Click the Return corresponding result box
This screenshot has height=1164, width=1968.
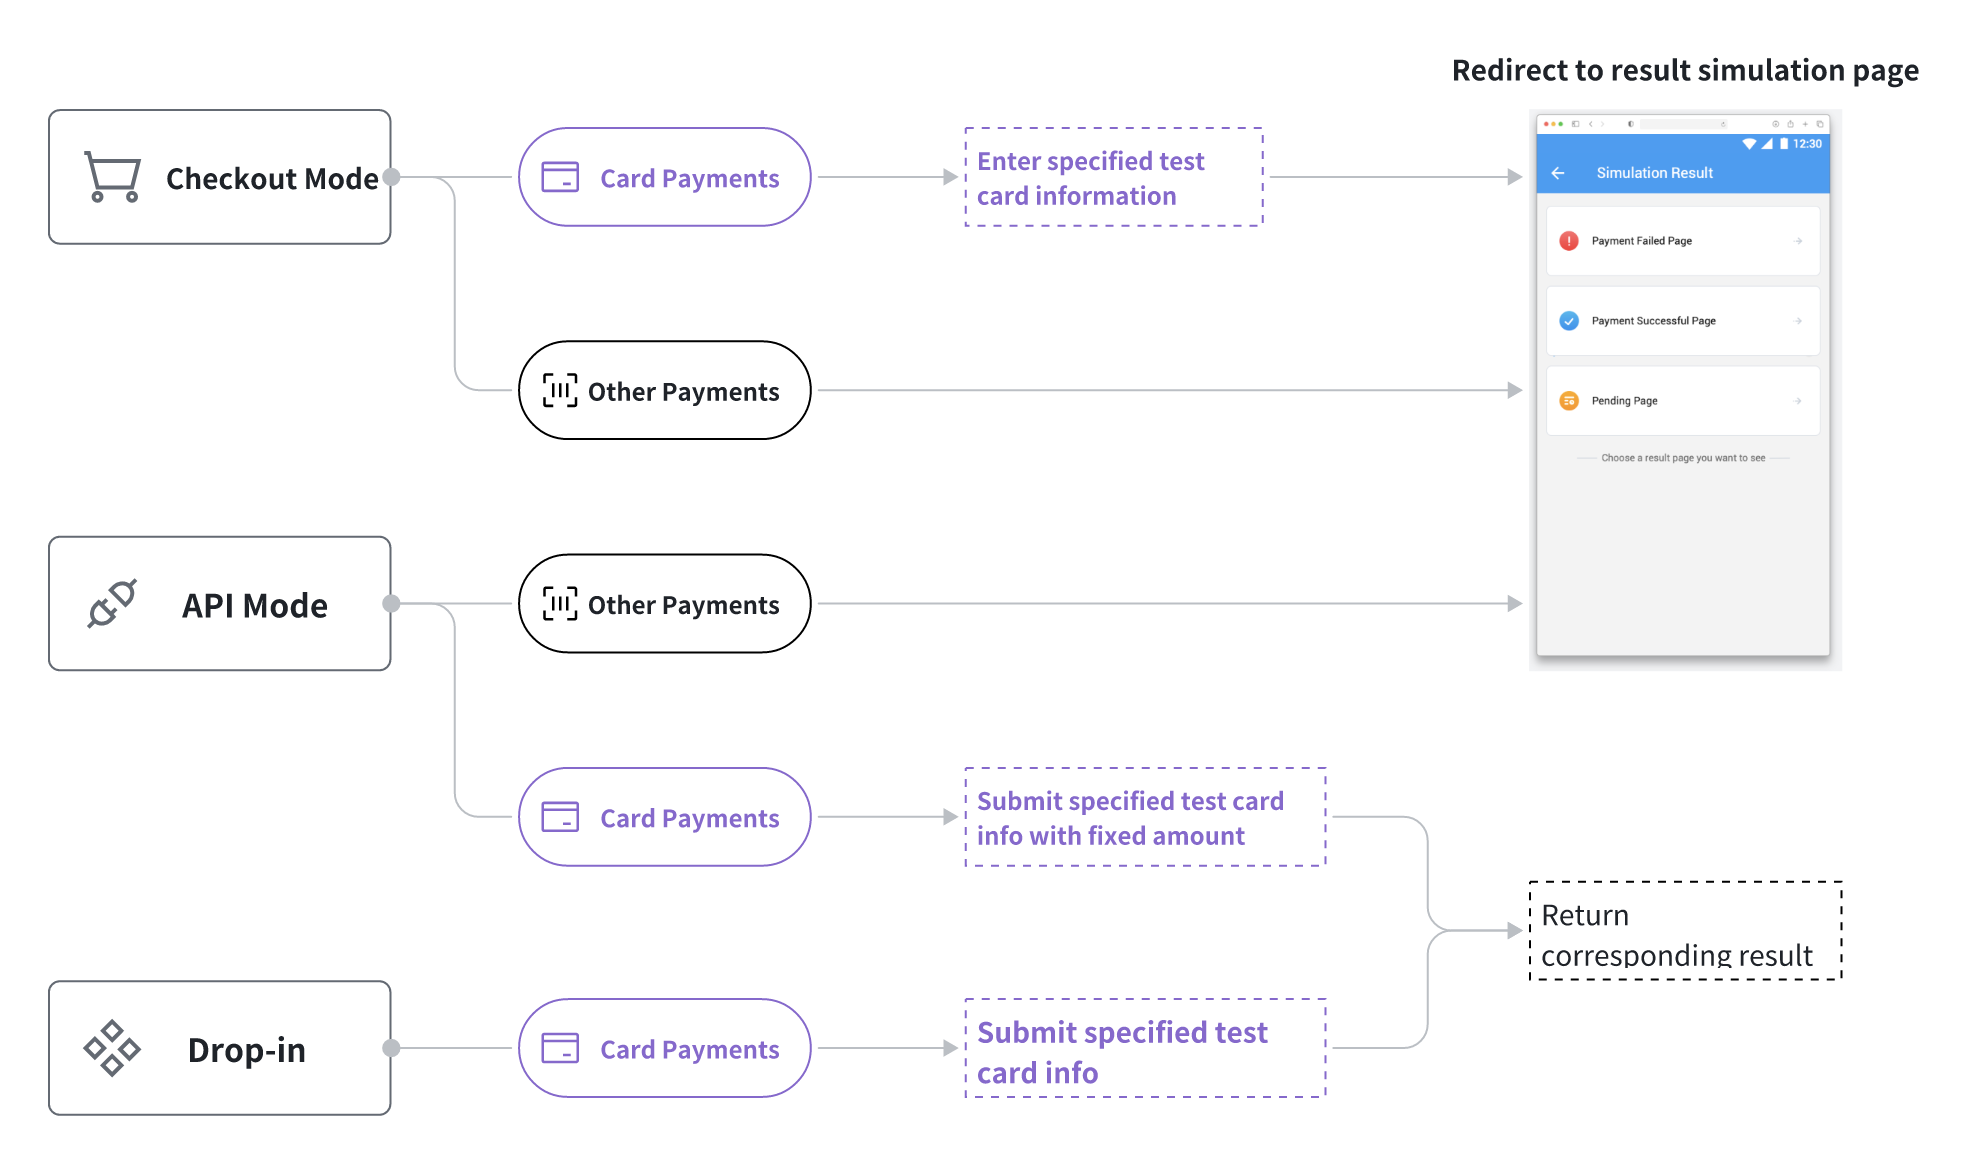(x=1685, y=931)
